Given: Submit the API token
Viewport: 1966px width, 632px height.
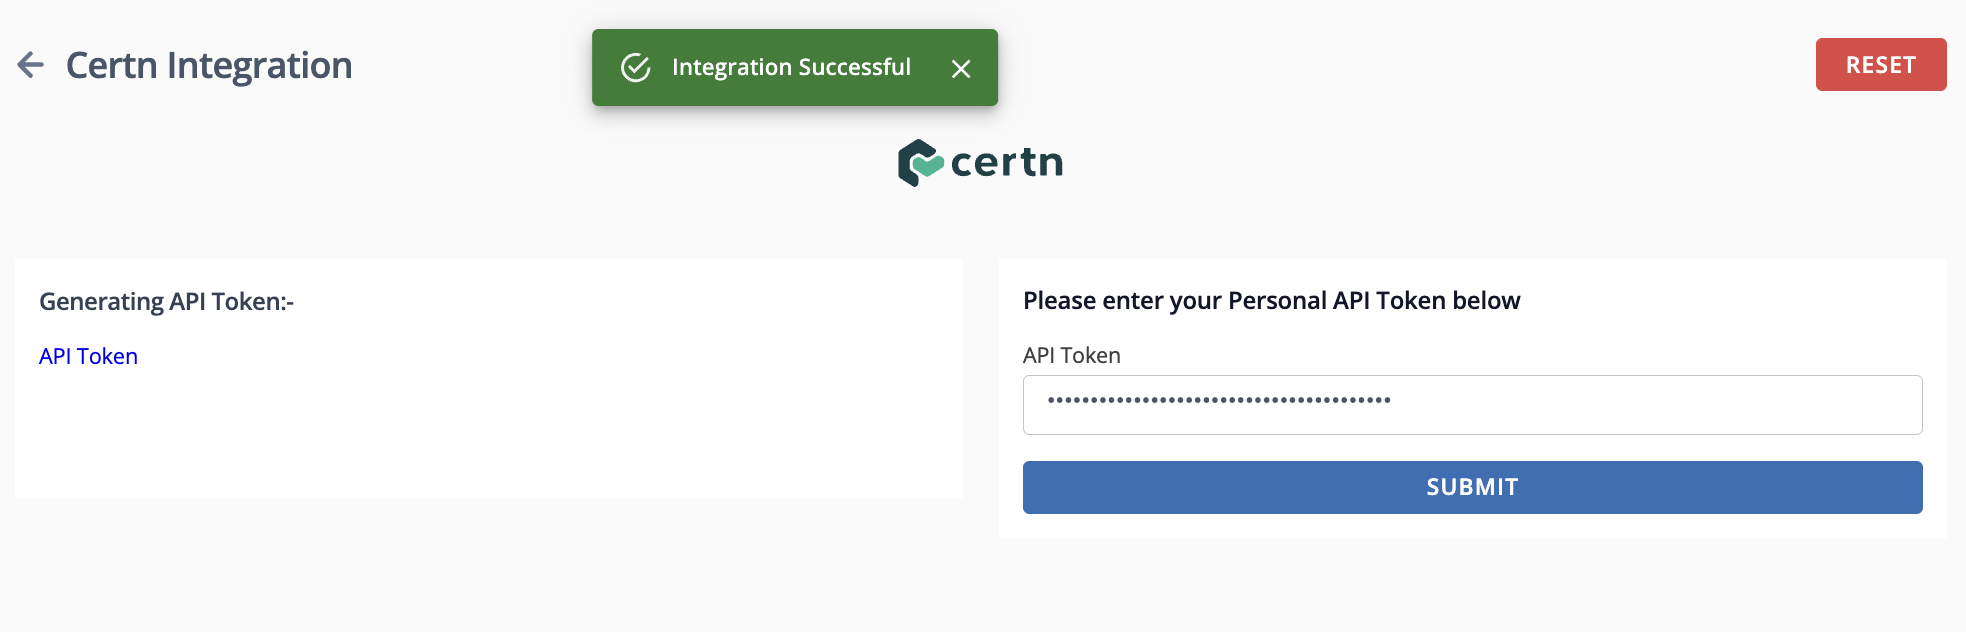Looking at the screenshot, I should [1472, 487].
